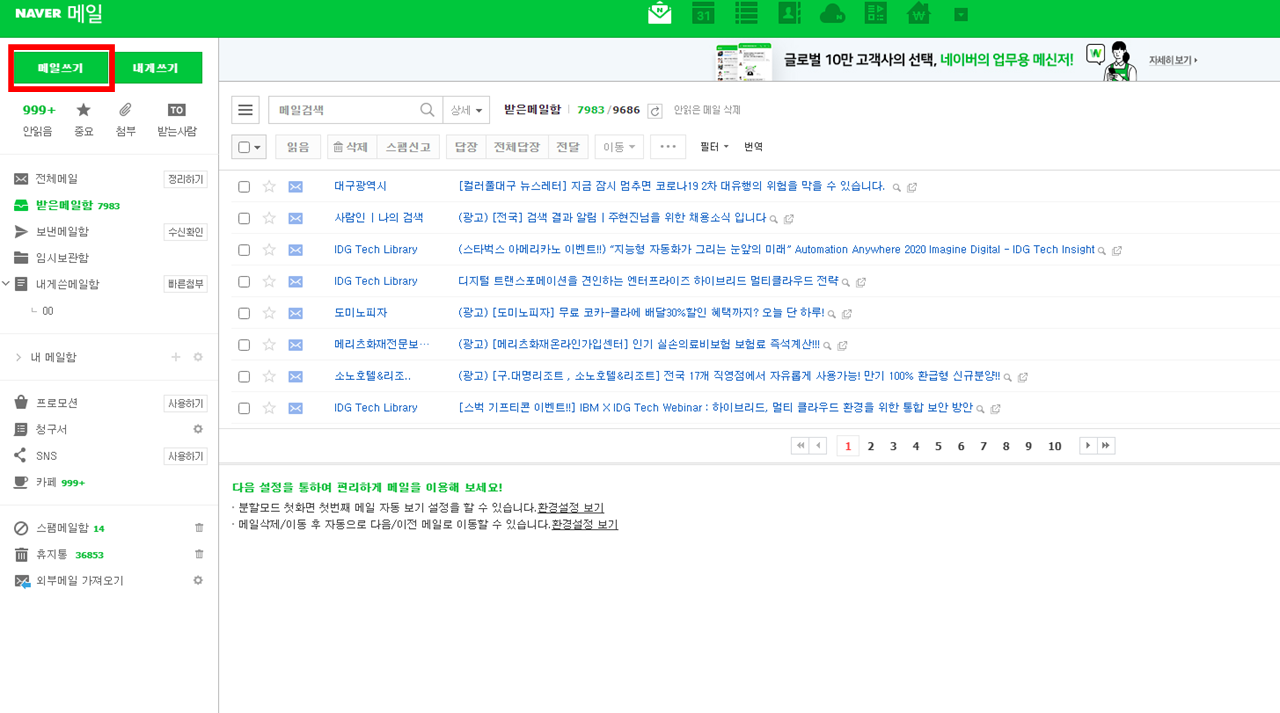1280x713 pixels.
Task: Collapse the 내게쓴메일함 folder arrow
Action: 6,284
